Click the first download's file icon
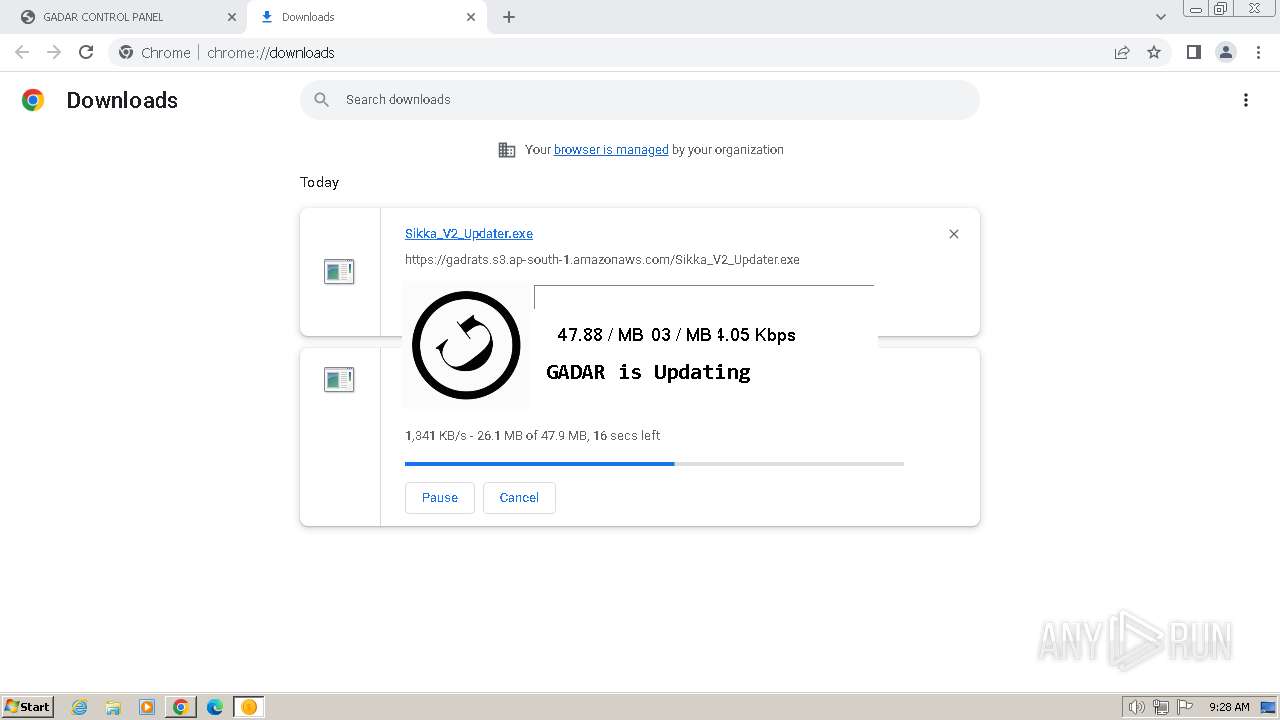This screenshot has height=720, width=1280. 339,271
